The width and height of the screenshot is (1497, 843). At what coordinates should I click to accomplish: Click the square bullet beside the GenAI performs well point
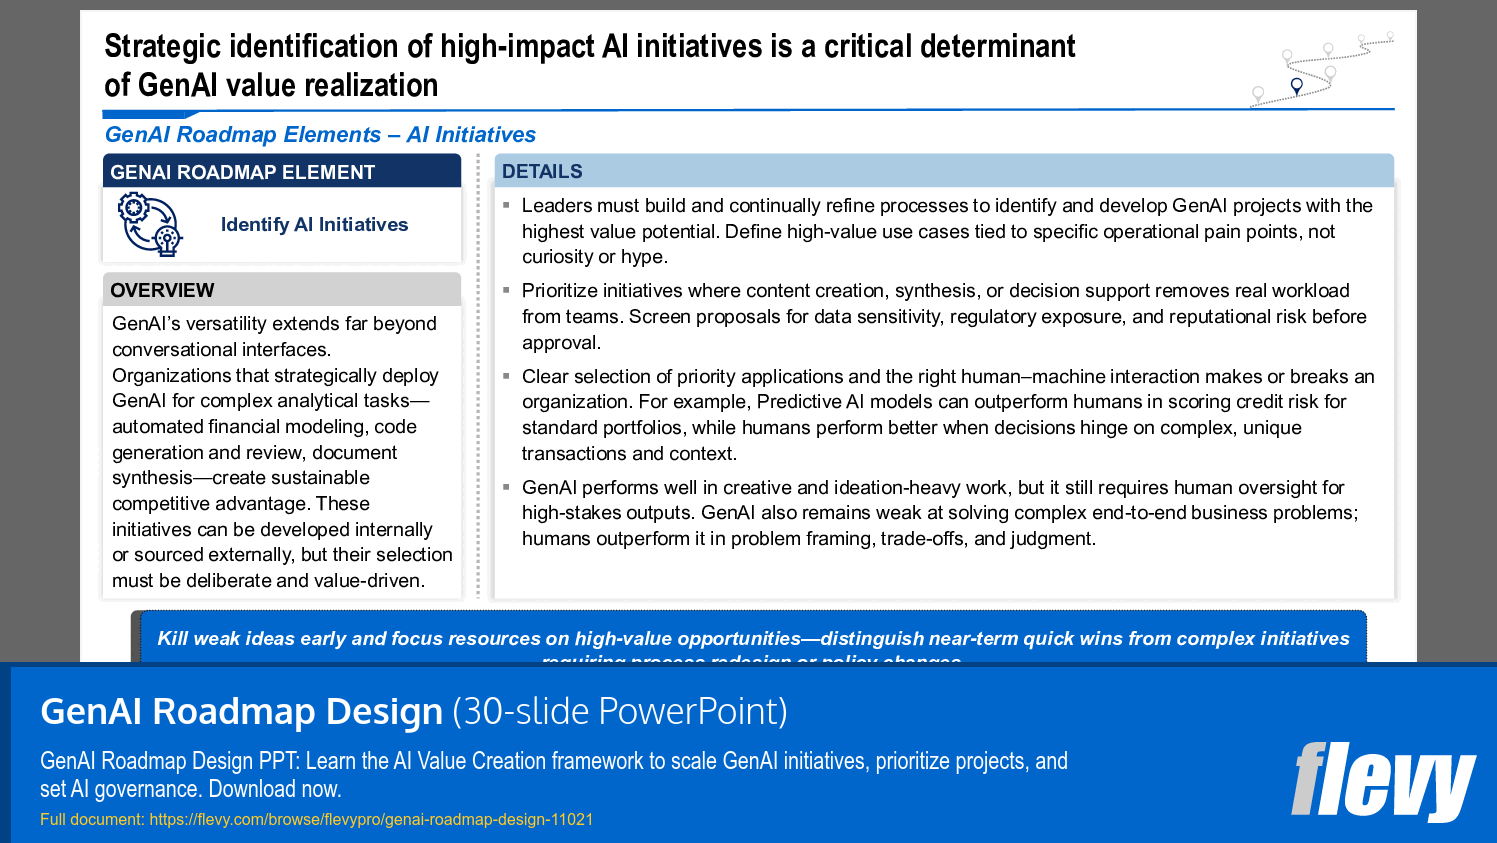pyautogui.click(x=506, y=487)
